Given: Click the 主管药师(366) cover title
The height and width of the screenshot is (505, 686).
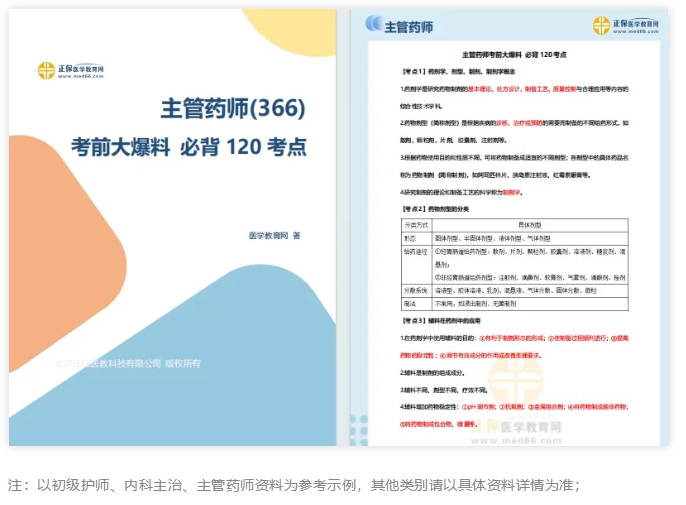Looking at the screenshot, I should point(232,108).
